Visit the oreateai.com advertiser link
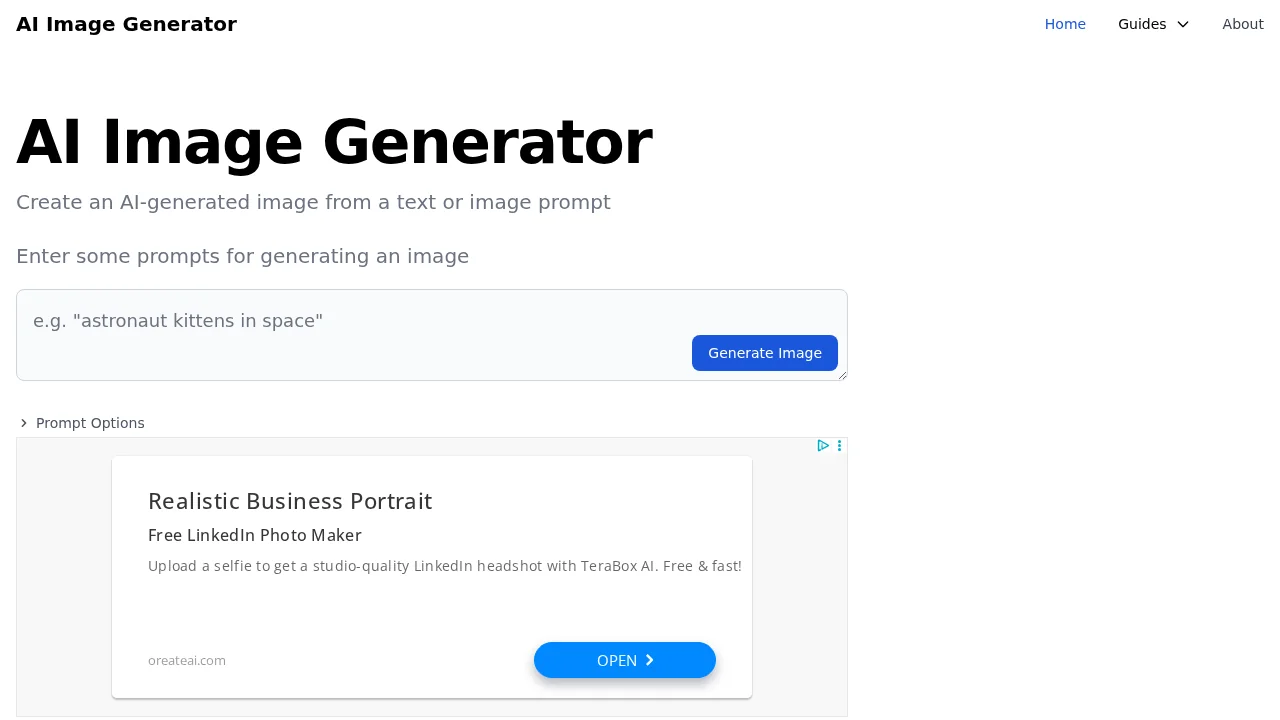This screenshot has height=720, width=1280. (186, 660)
